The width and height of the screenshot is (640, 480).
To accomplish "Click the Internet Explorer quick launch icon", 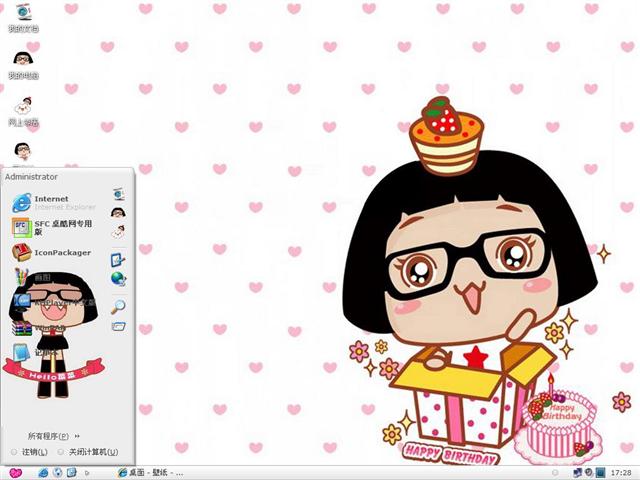I will click(x=43, y=471).
